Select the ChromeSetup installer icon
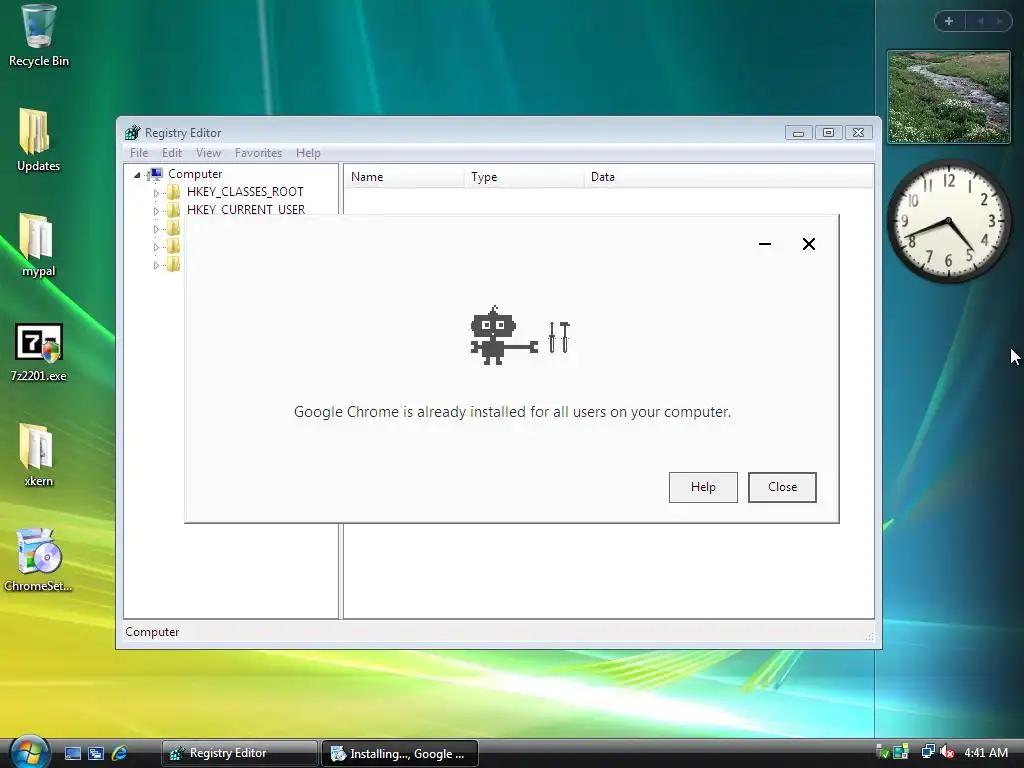This screenshot has height=768, width=1024. point(38,560)
